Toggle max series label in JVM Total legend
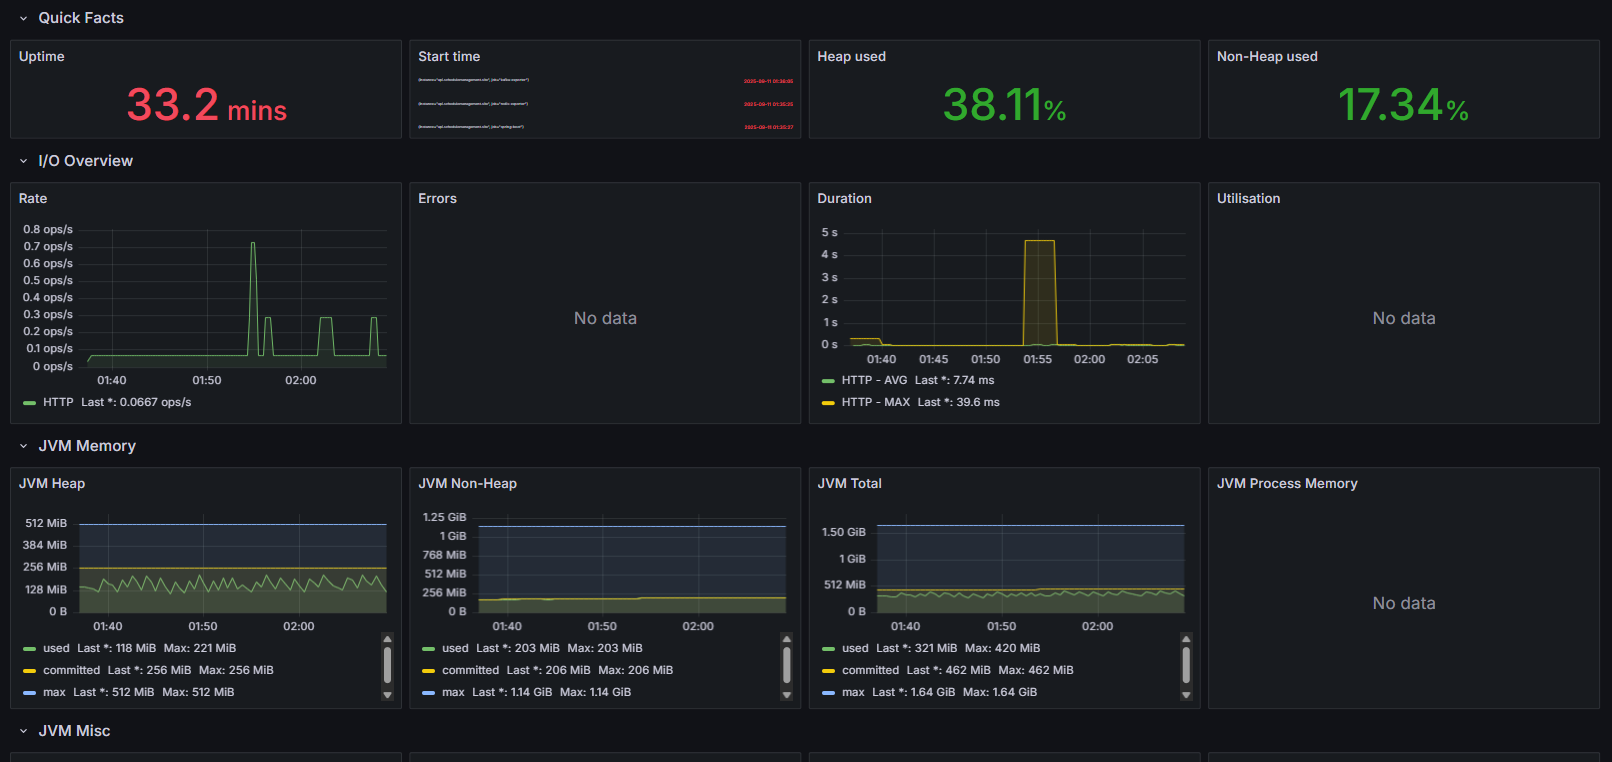 tap(853, 692)
